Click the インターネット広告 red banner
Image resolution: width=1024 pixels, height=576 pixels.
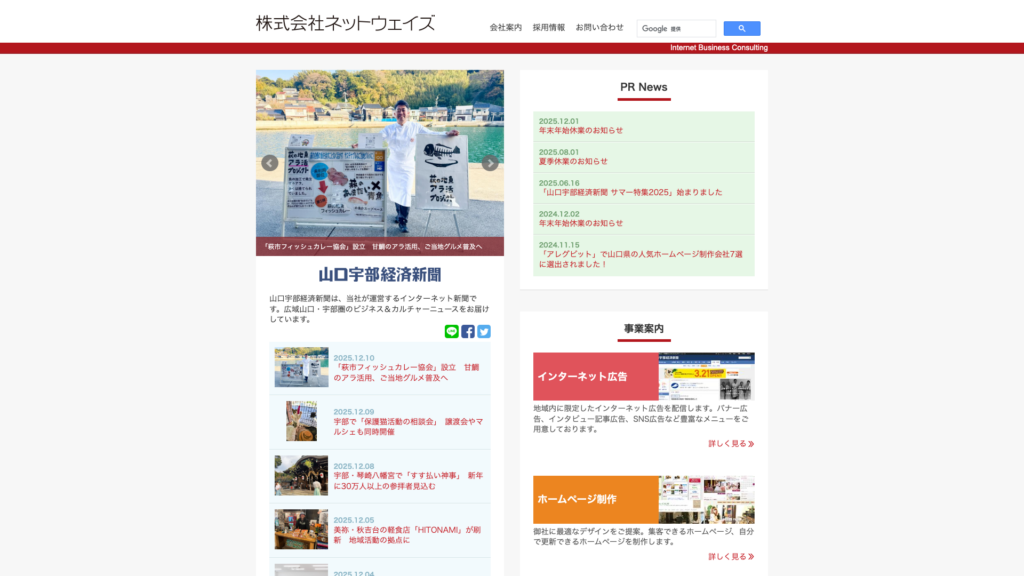tap(595, 376)
